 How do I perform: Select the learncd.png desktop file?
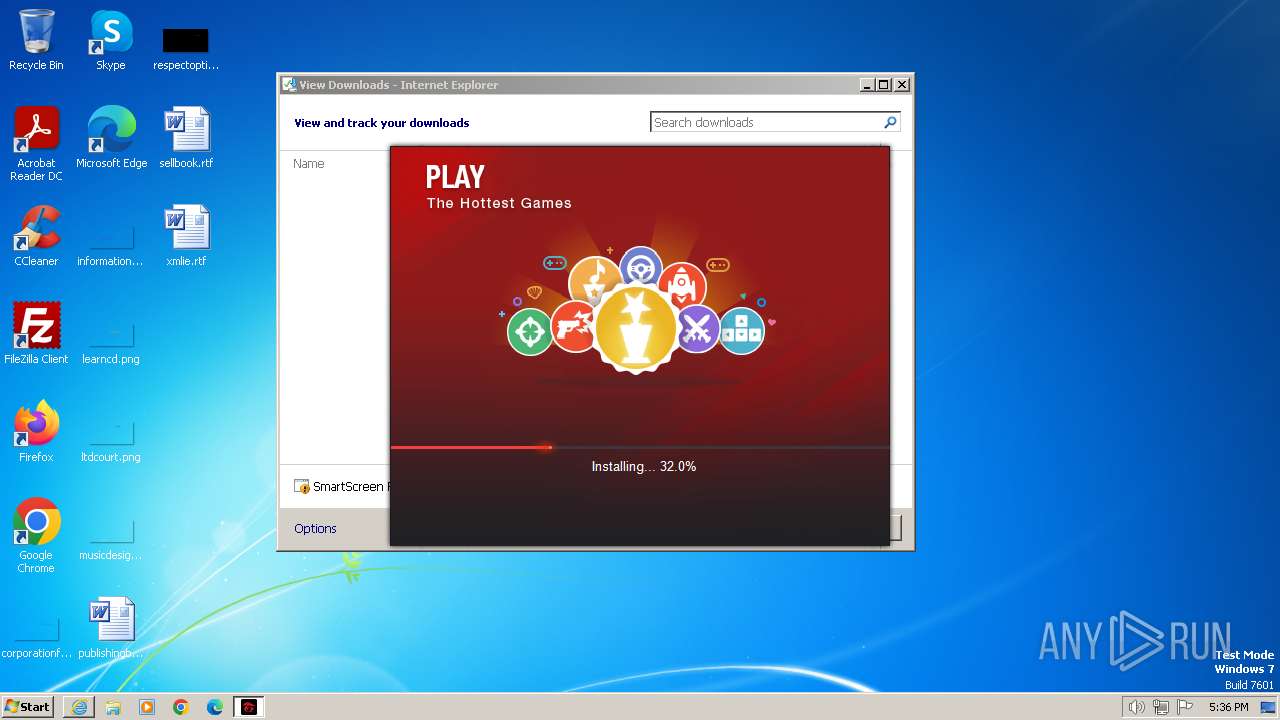111,342
